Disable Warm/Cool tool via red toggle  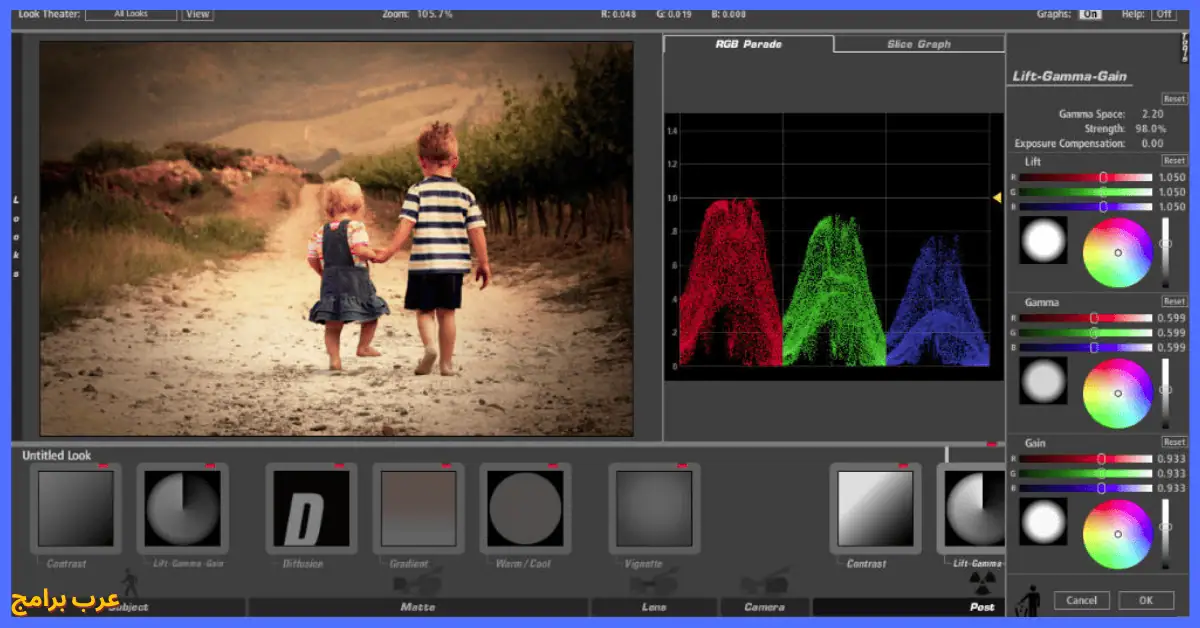552,466
